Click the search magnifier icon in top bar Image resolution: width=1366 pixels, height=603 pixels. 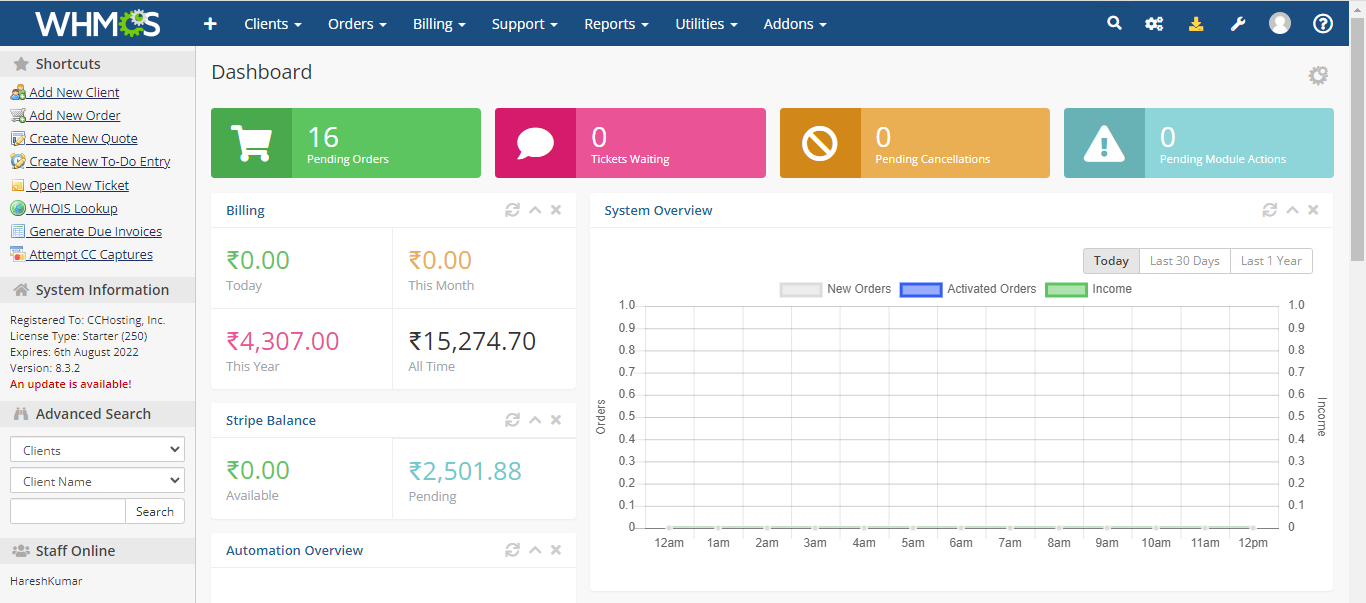coord(1114,23)
